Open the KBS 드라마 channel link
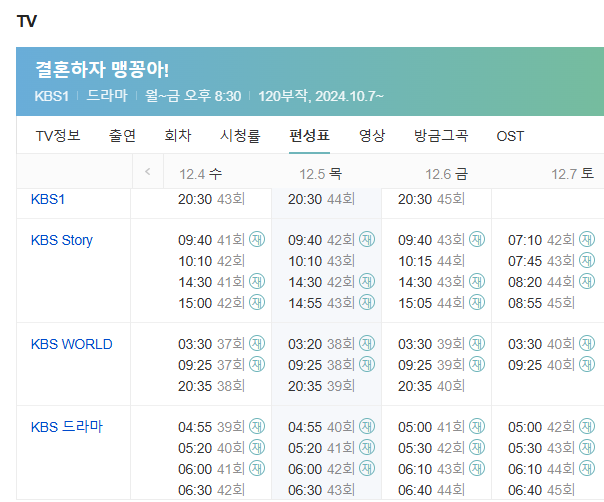604x502 pixels. tap(67, 427)
